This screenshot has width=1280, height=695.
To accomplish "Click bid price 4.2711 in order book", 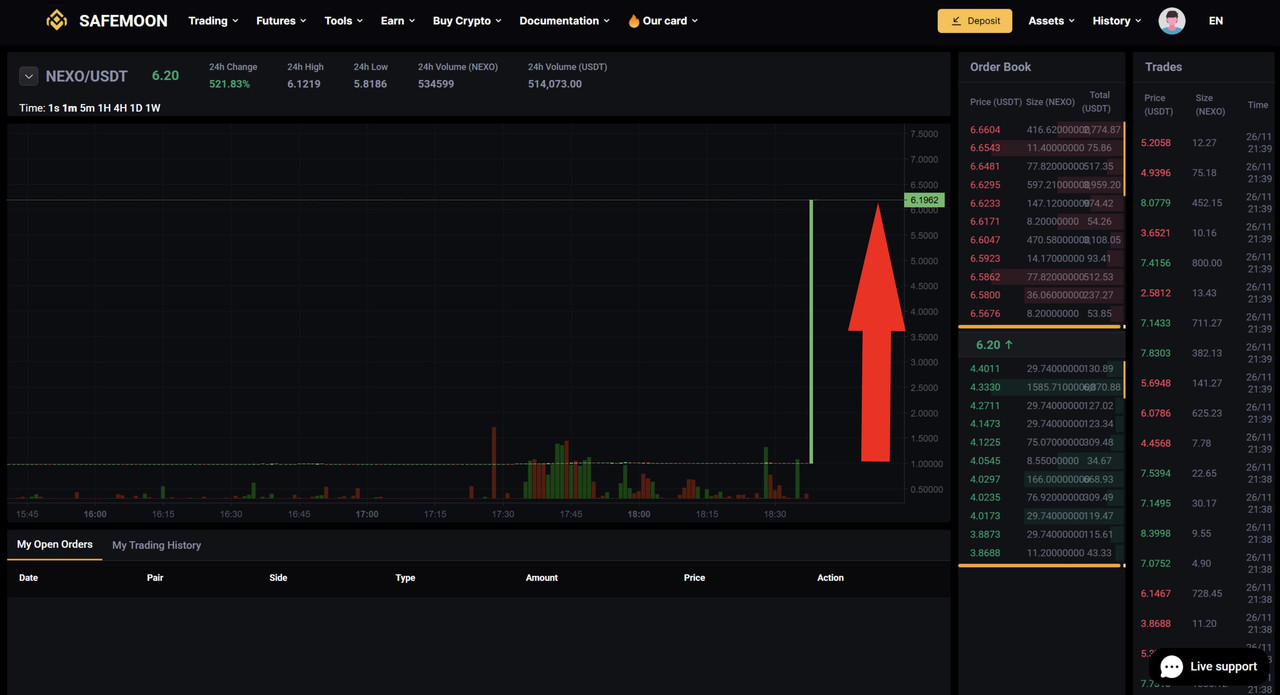I will pos(985,406).
